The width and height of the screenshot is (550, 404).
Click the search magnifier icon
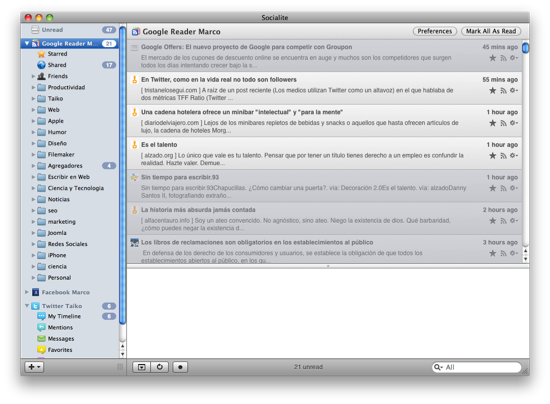pyautogui.click(x=438, y=367)
